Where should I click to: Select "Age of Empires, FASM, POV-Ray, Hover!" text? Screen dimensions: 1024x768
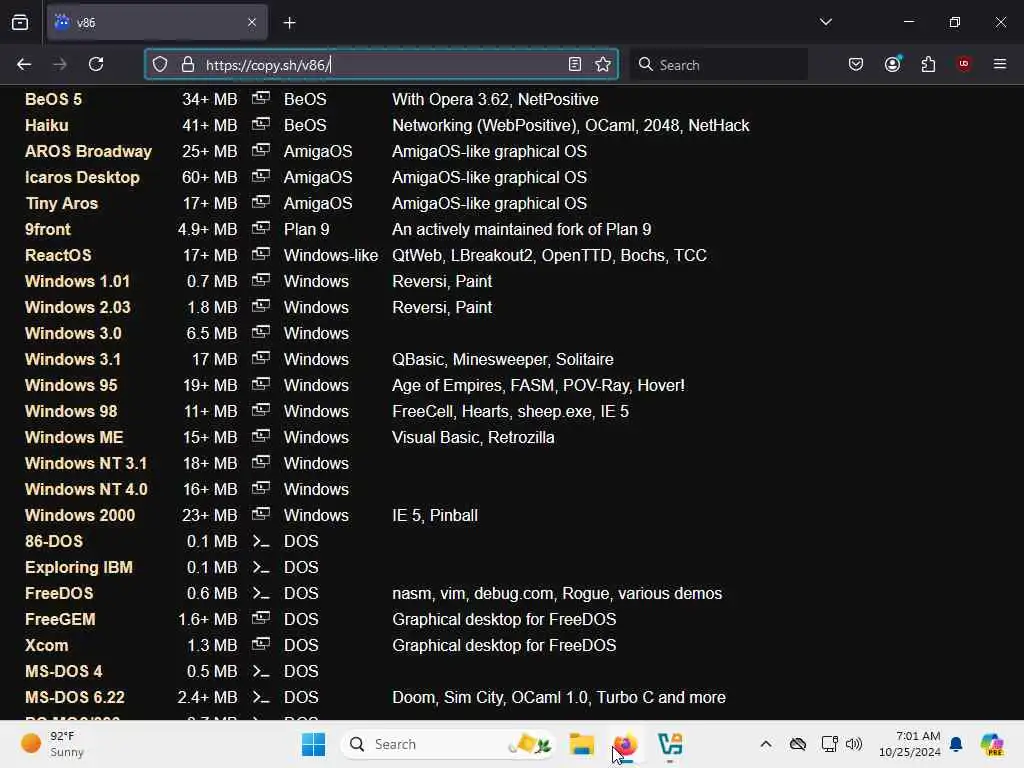click(538, 385)
